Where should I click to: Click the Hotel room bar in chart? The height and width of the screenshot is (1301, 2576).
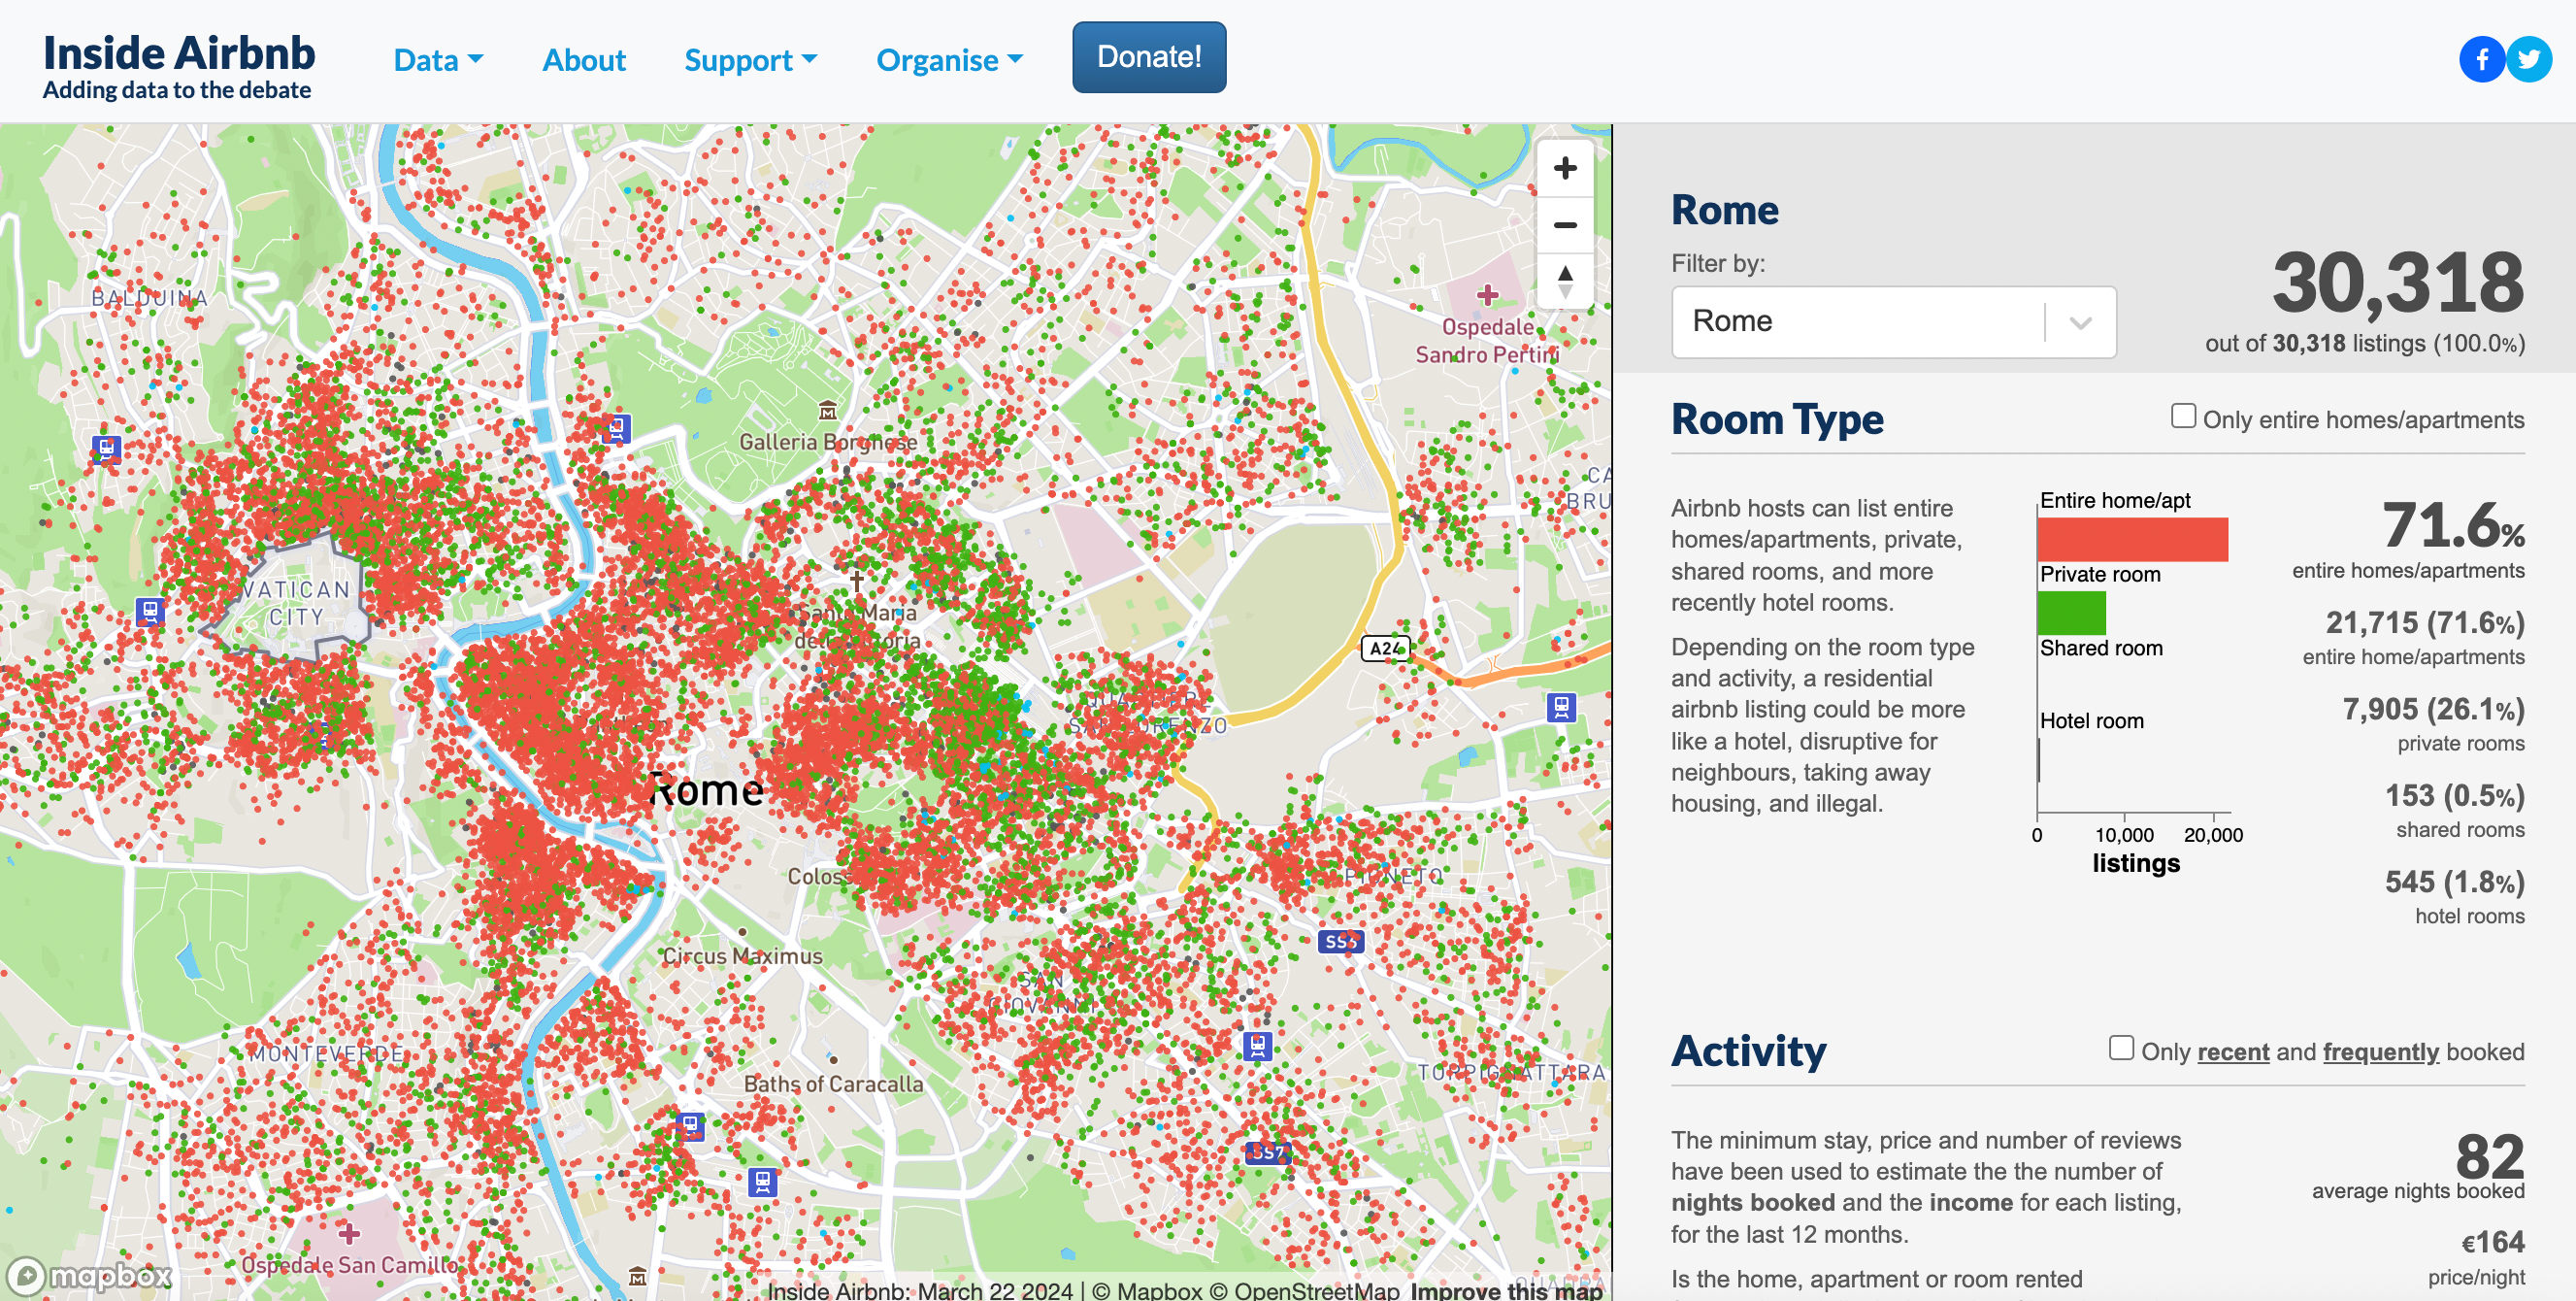click(x=2039, y=760)
